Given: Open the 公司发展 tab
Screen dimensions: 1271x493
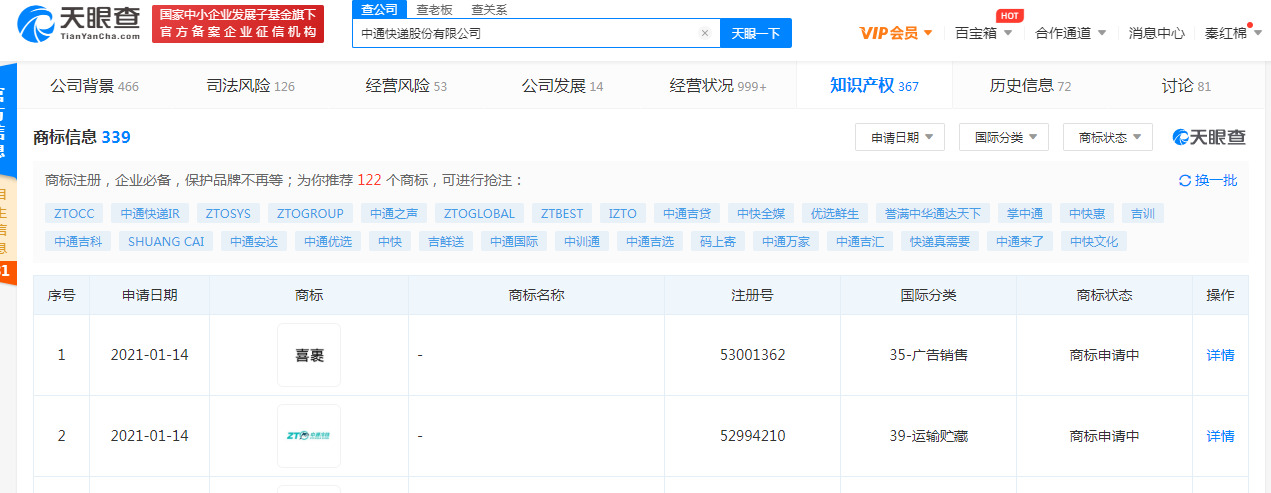Looking at the screenshot, I should tap(562, 86).
